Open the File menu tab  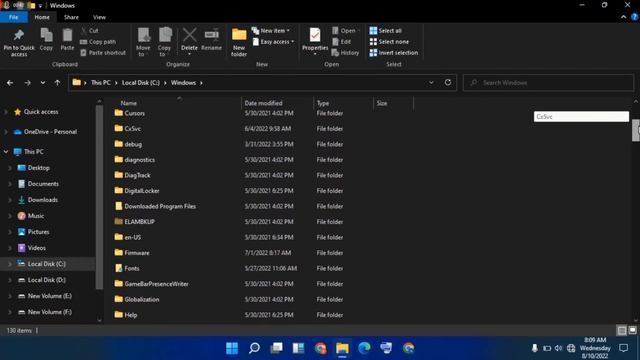13,17
